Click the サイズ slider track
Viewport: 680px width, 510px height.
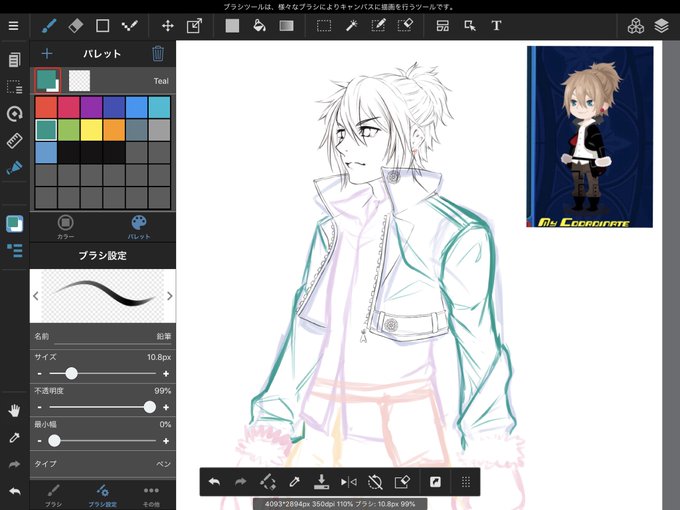103,373
